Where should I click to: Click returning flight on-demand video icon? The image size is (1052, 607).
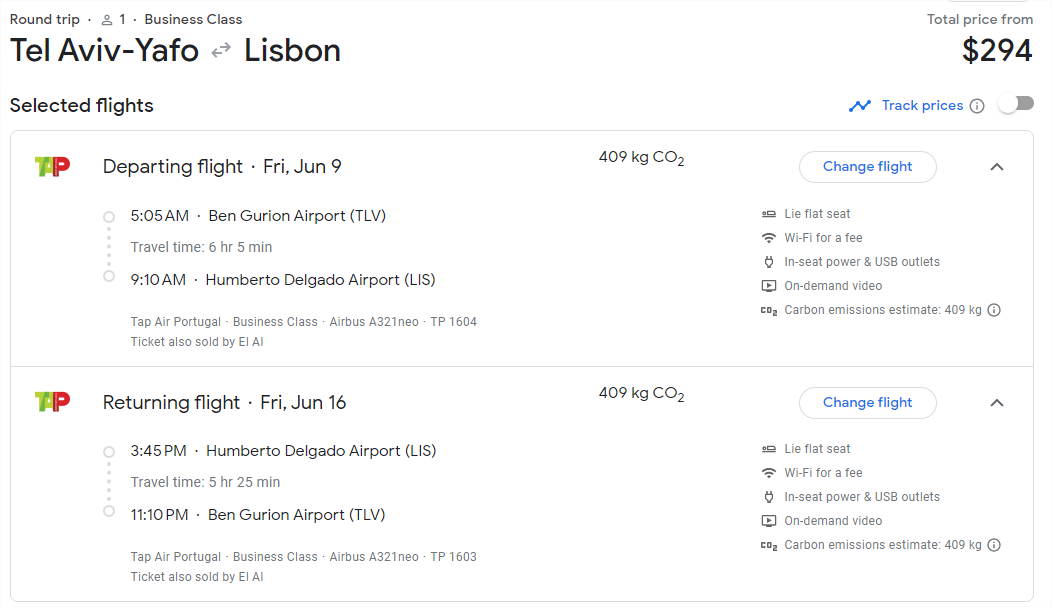769,521
